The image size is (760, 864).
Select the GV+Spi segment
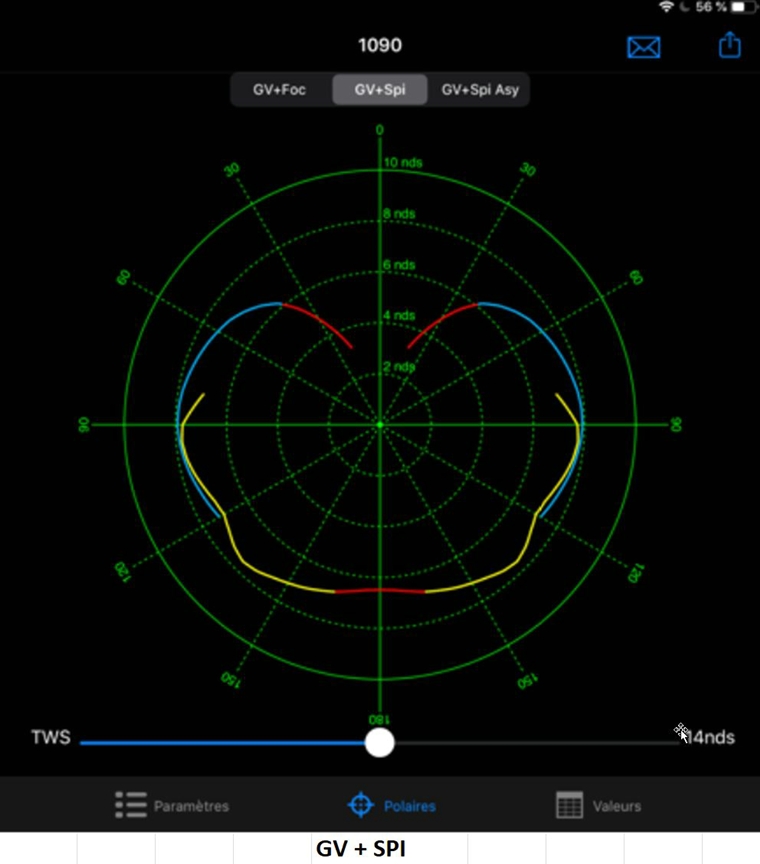click(379, 90)
